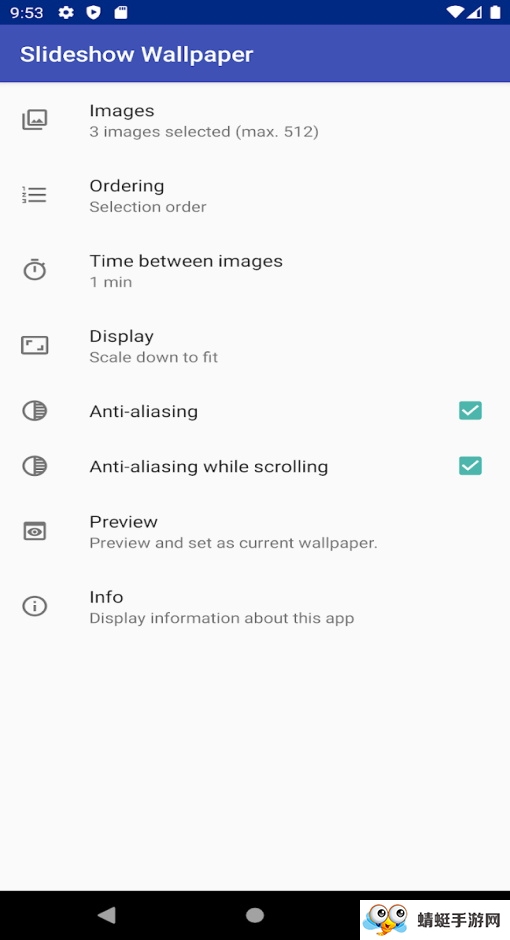The width and height of the screenshot is (510, 940).
Task: Open Ordering setting showing Selection order
Action: click(x=255, y=195)
